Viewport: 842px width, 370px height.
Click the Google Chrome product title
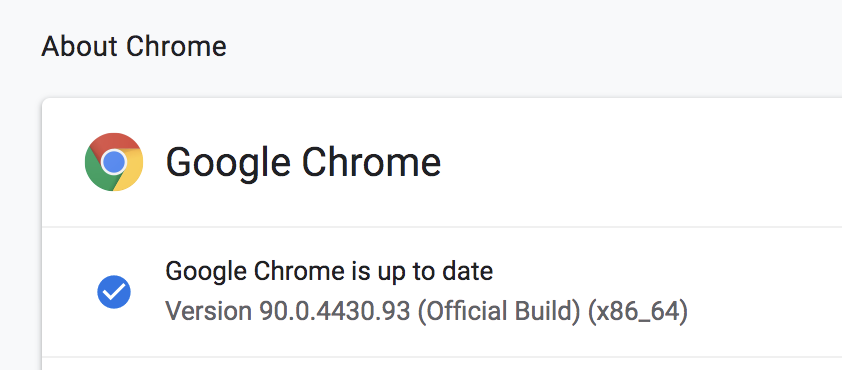coord(303,163)
